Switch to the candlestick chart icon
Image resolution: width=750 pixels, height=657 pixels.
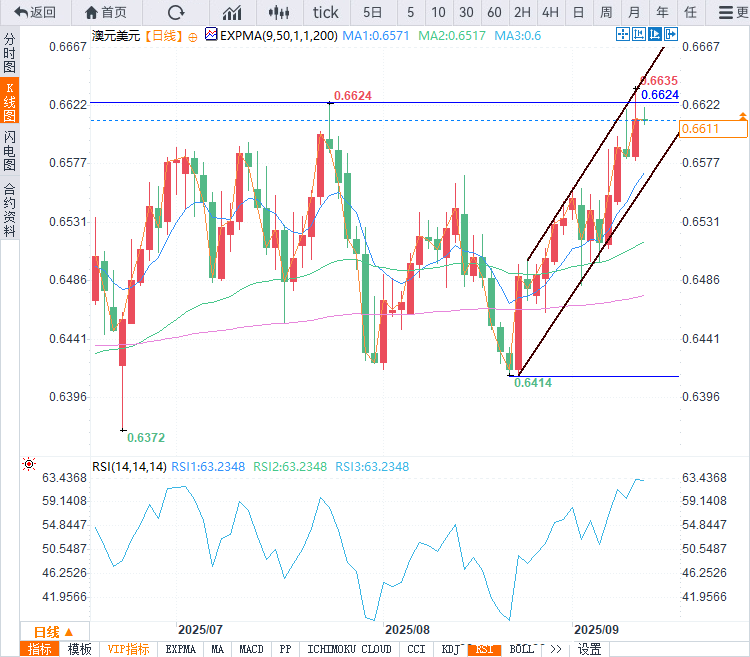pyautogui.click(x=279, y=12)
